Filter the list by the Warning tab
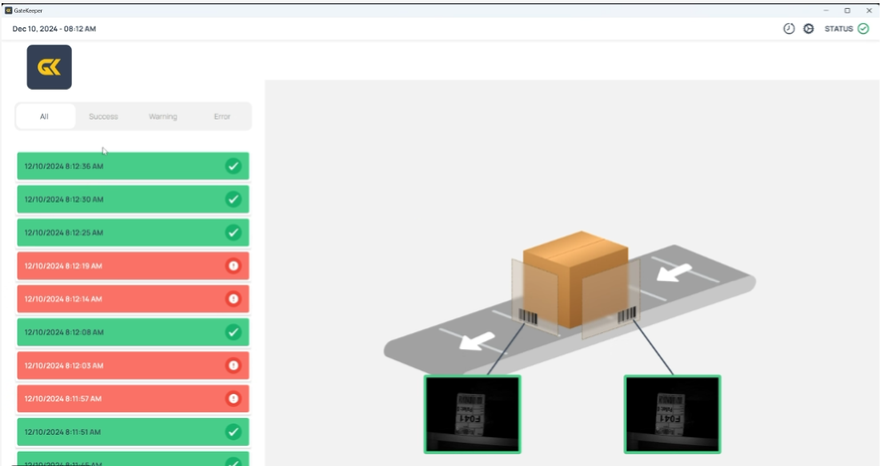The height and width of the screenshot is (466, 880). (x=163, y=116)
